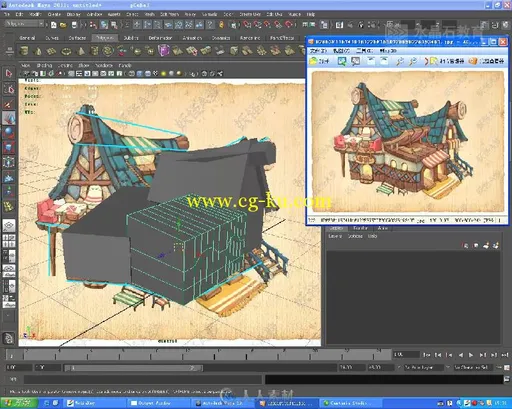Toggle auto keyframe button

coord(507,367)
